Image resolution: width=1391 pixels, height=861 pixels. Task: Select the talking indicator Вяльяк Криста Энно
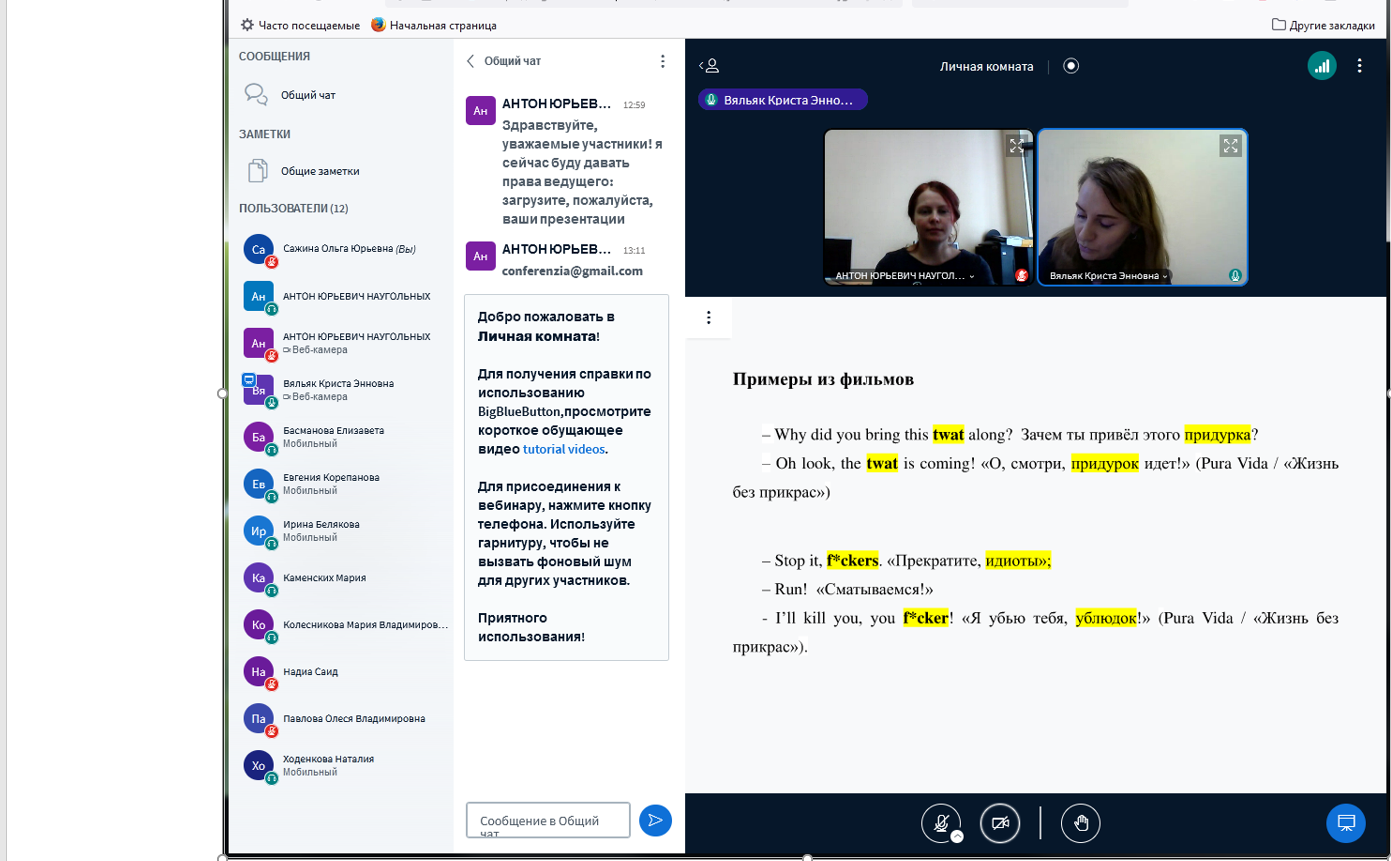[782, 100]
